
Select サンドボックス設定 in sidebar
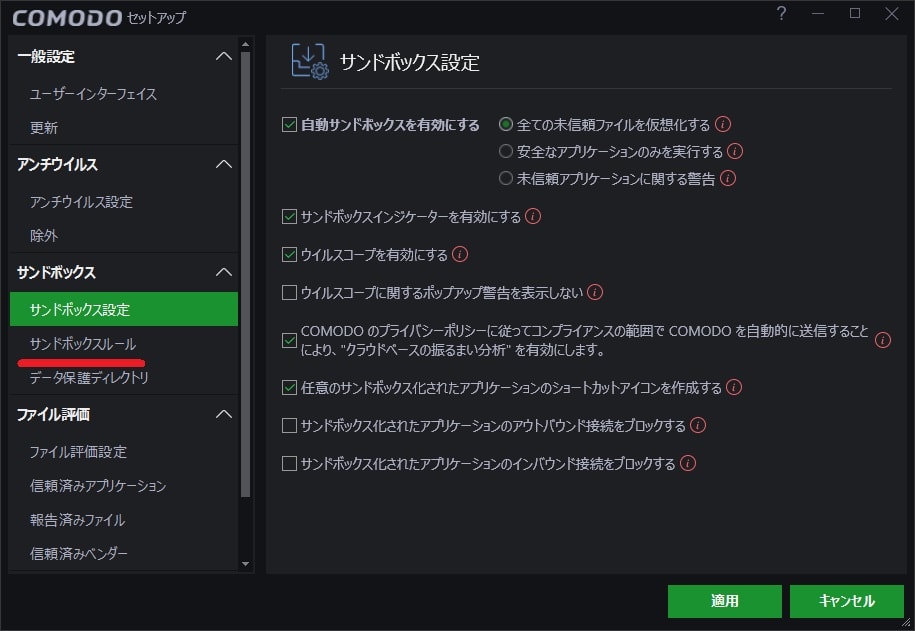pyautogui.click(x=124, y=309)
